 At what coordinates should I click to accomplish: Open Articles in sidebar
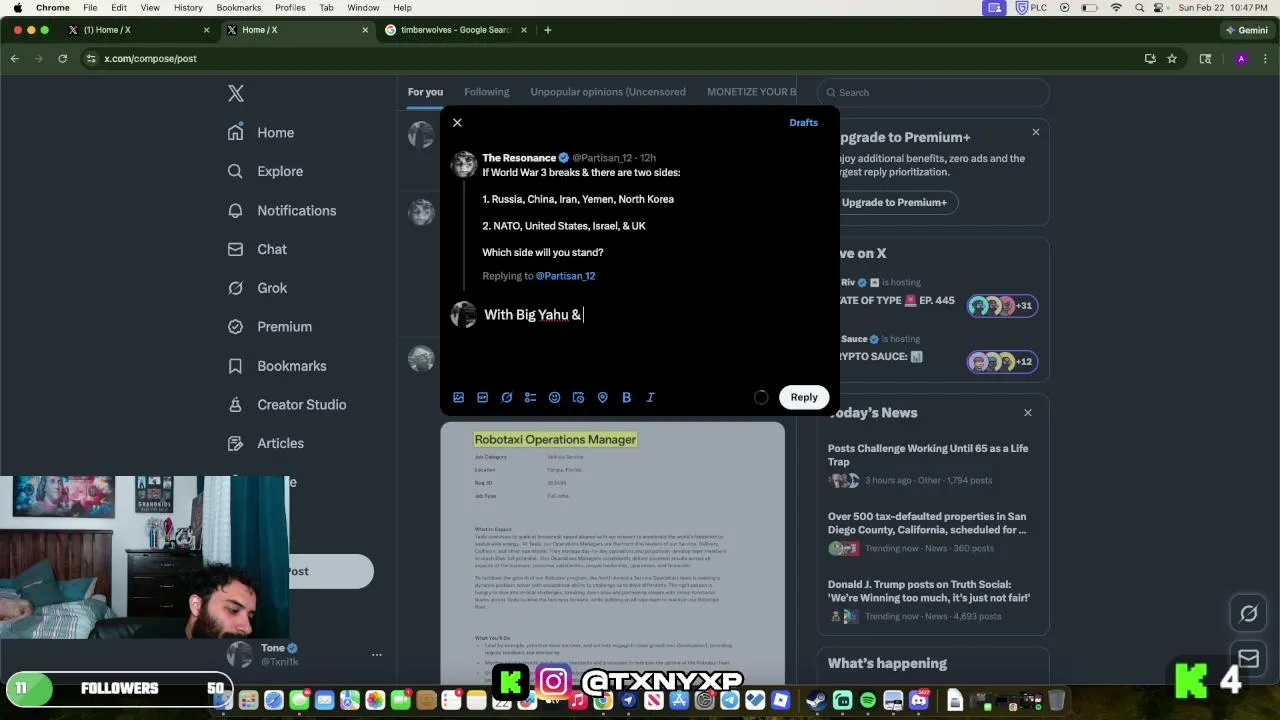266,443
